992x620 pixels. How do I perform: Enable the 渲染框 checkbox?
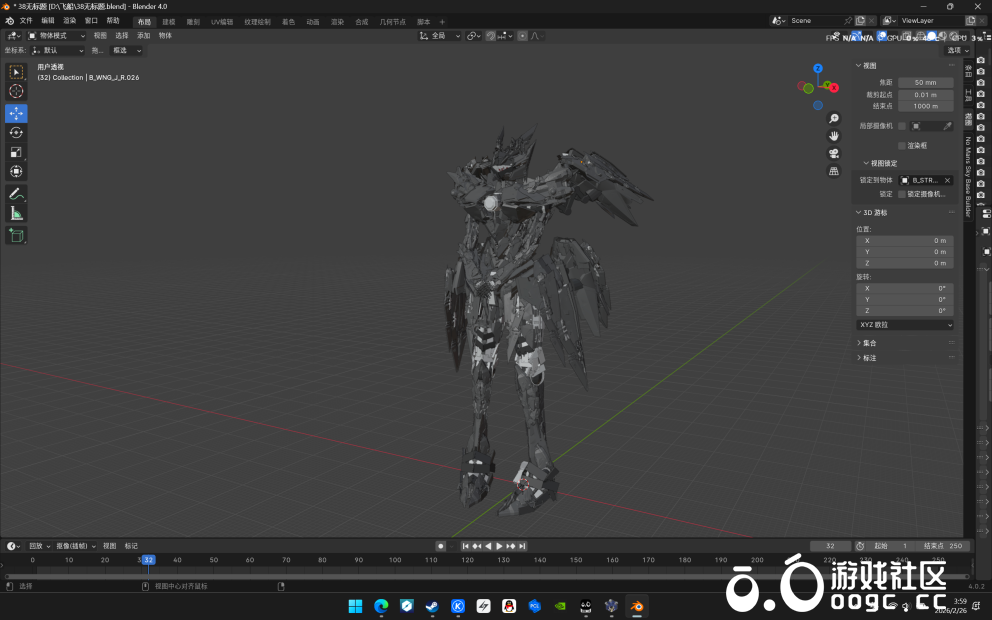[902, 145]
